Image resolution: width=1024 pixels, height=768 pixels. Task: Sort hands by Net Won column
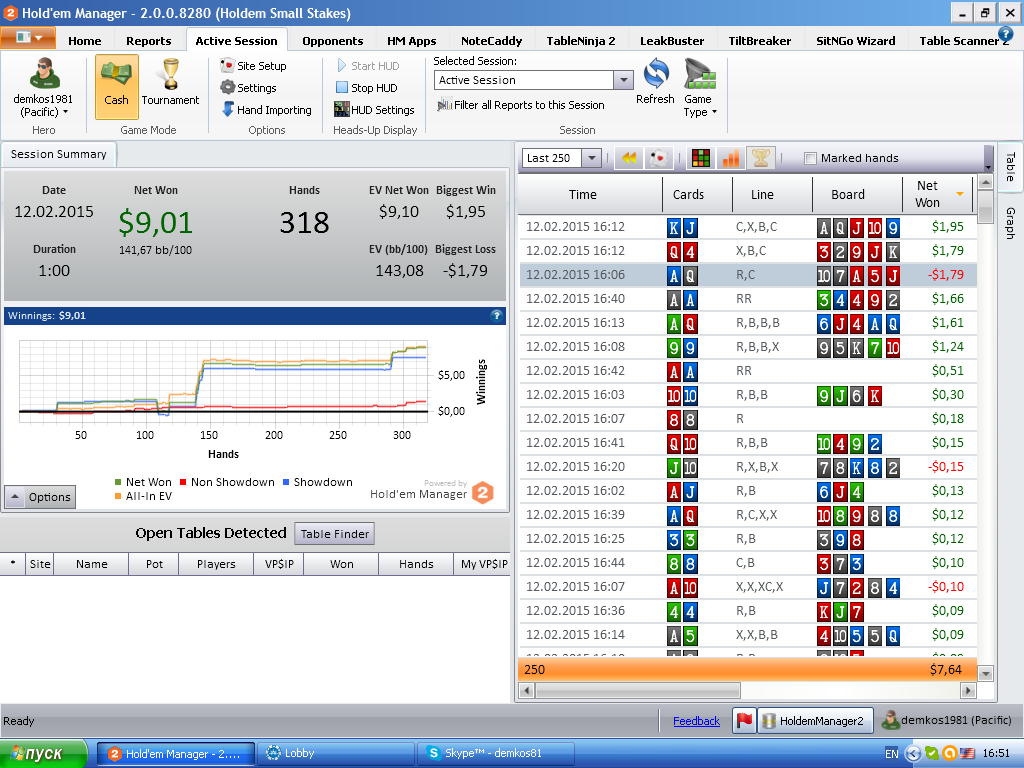coord(938,194)
